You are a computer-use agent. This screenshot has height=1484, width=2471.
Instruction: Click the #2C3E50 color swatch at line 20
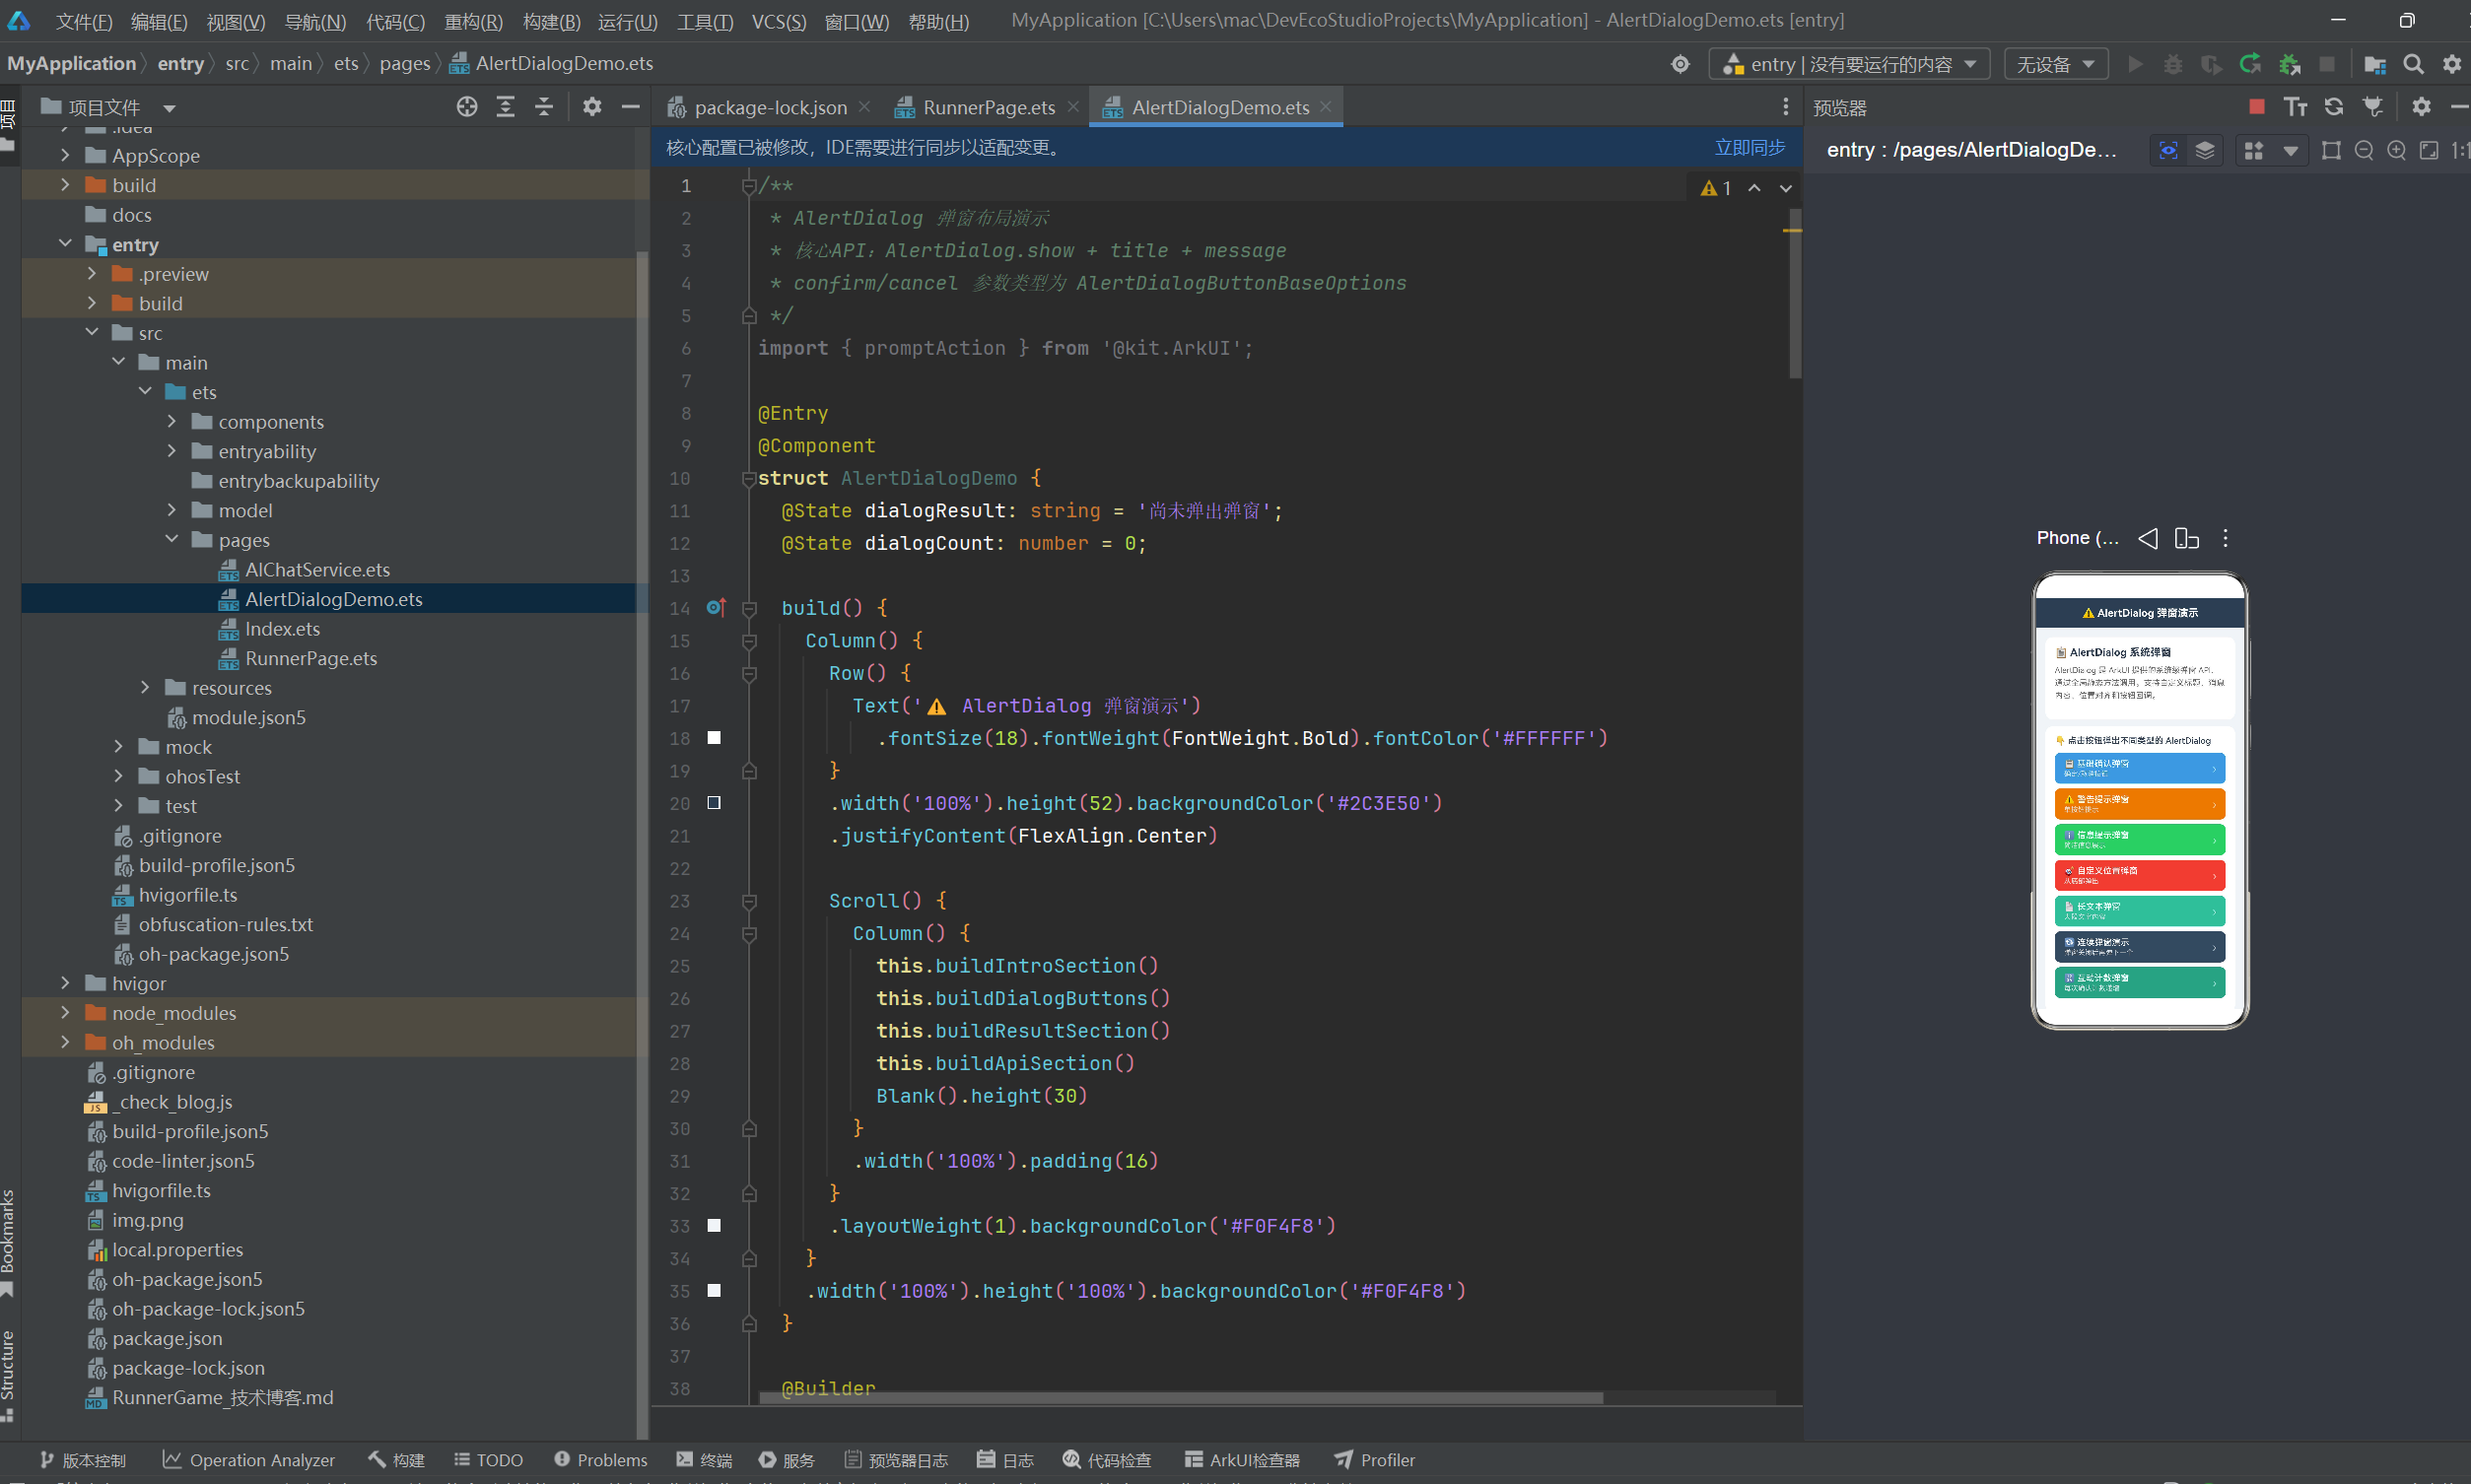click(714, 803)
